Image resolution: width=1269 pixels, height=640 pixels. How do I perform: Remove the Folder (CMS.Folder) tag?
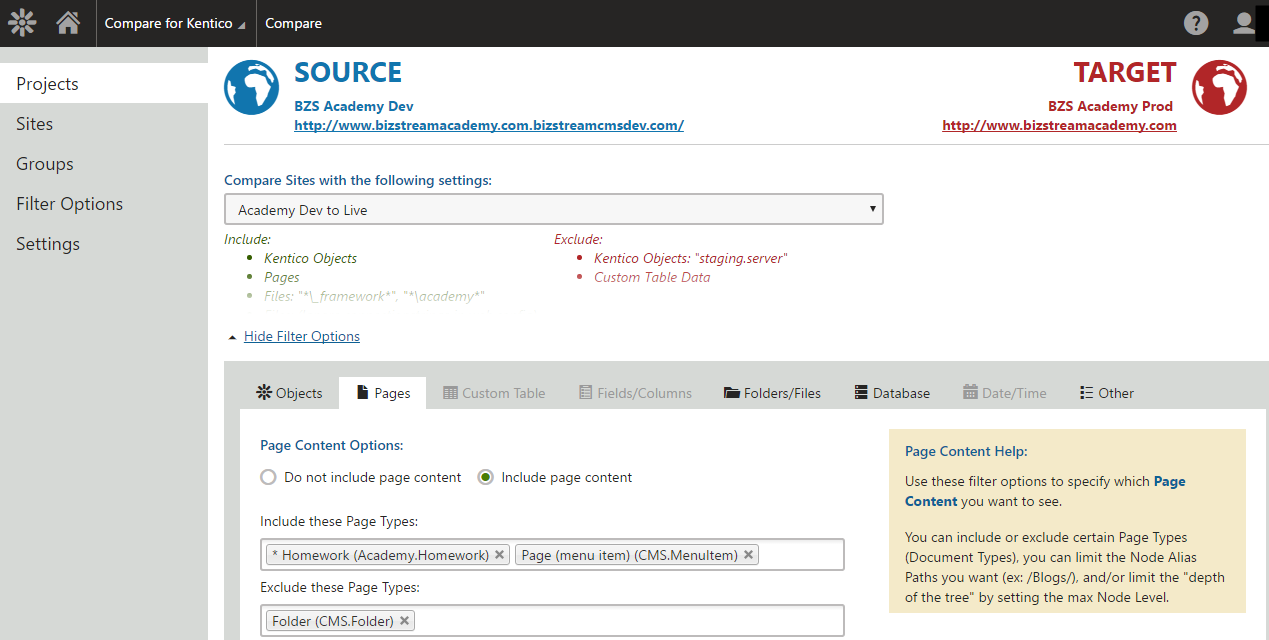(404, 621)
